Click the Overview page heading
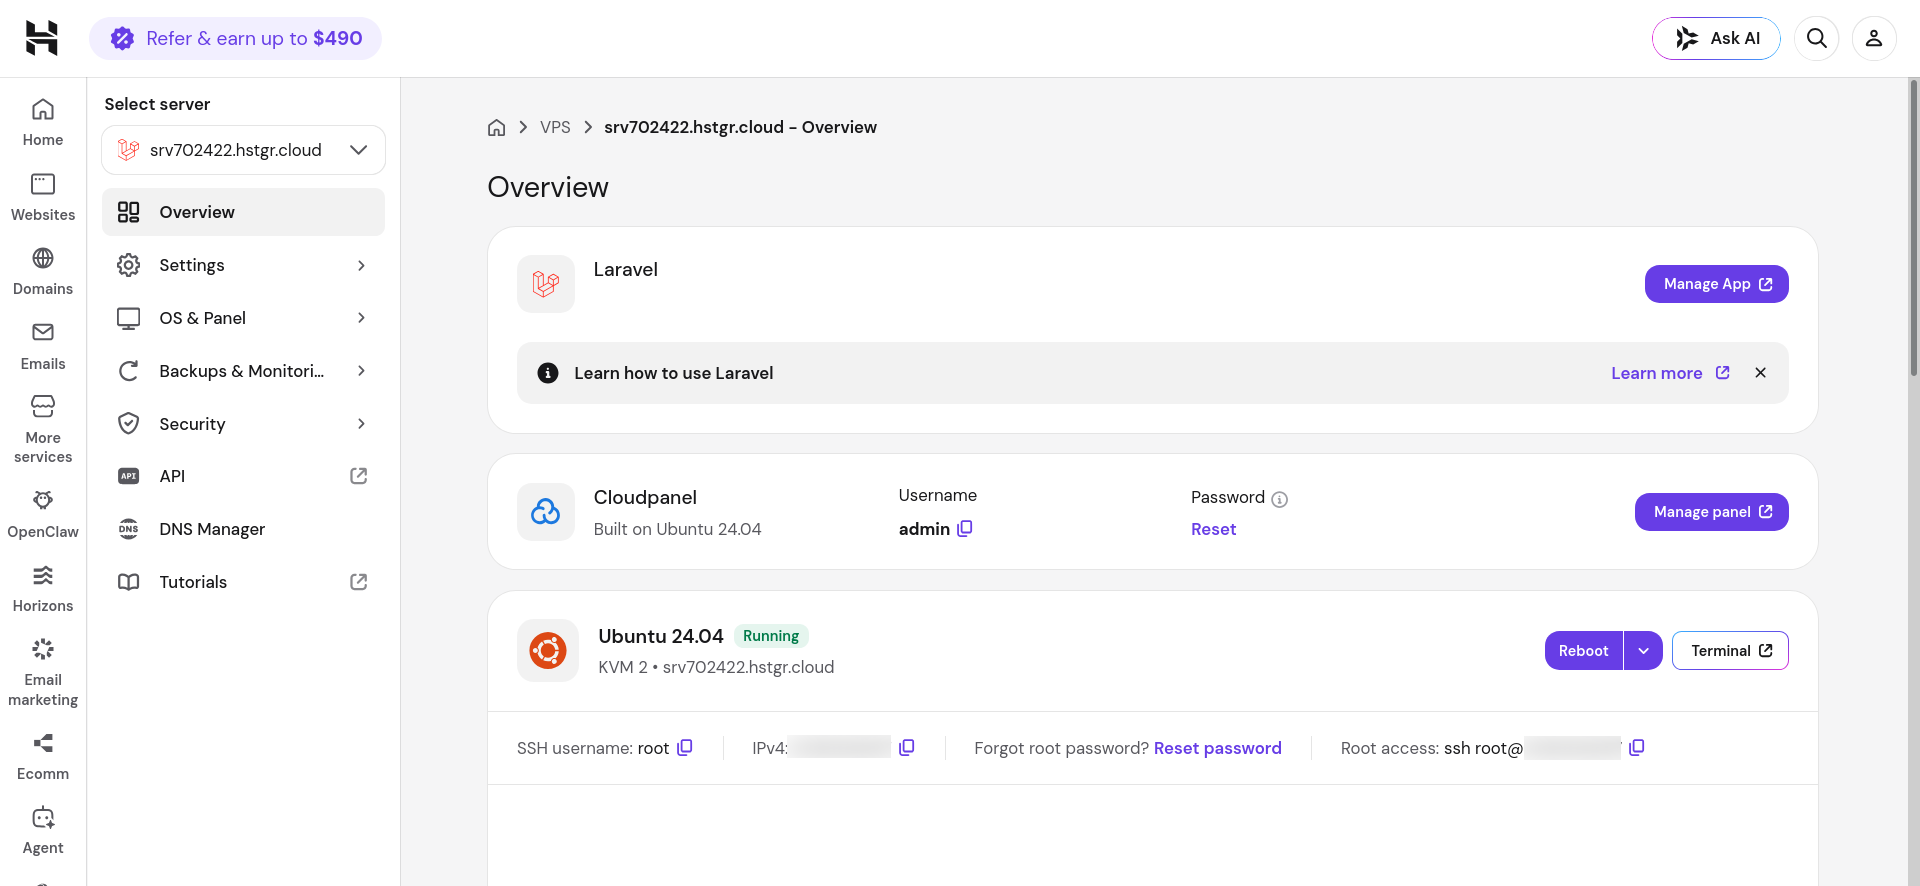1920x886 pixels. tap(548, 187)
